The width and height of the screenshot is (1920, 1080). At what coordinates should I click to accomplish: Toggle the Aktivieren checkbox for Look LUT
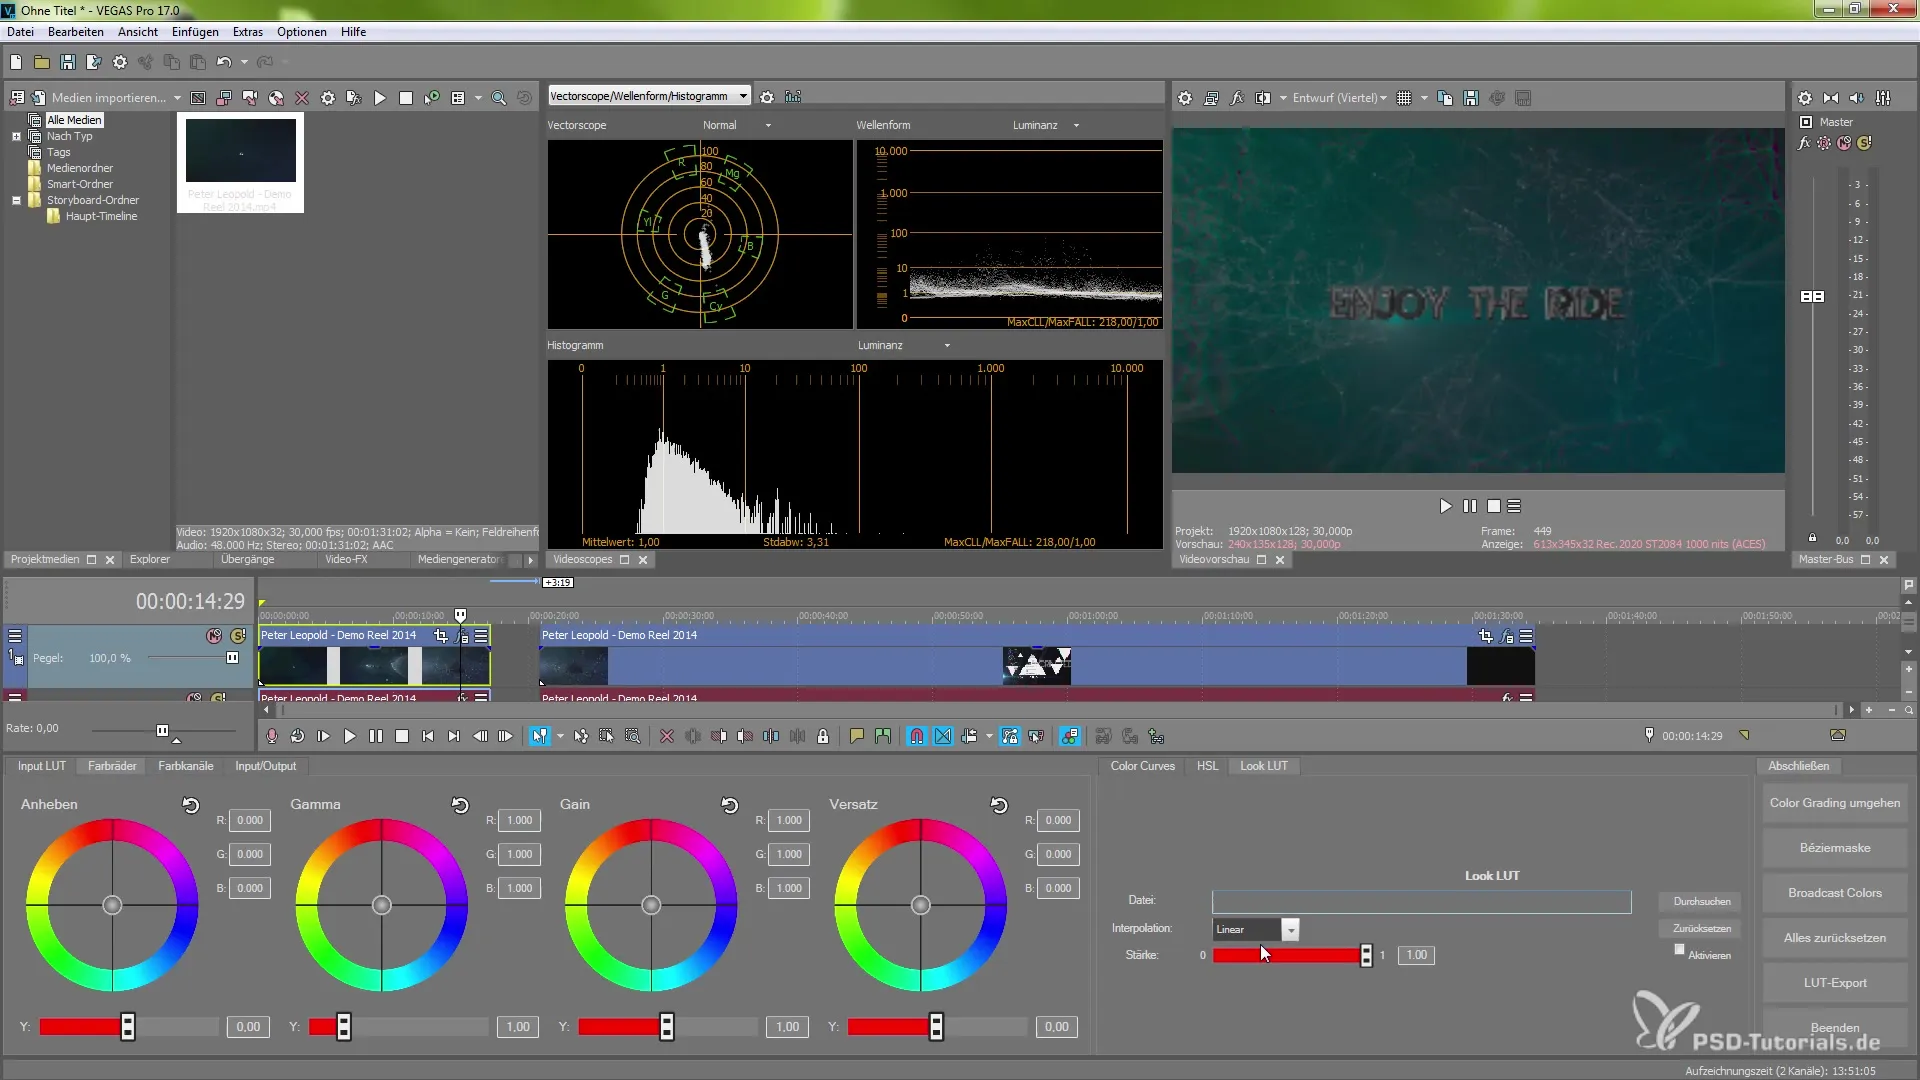pyautogui.click(x=1679, y=950)
